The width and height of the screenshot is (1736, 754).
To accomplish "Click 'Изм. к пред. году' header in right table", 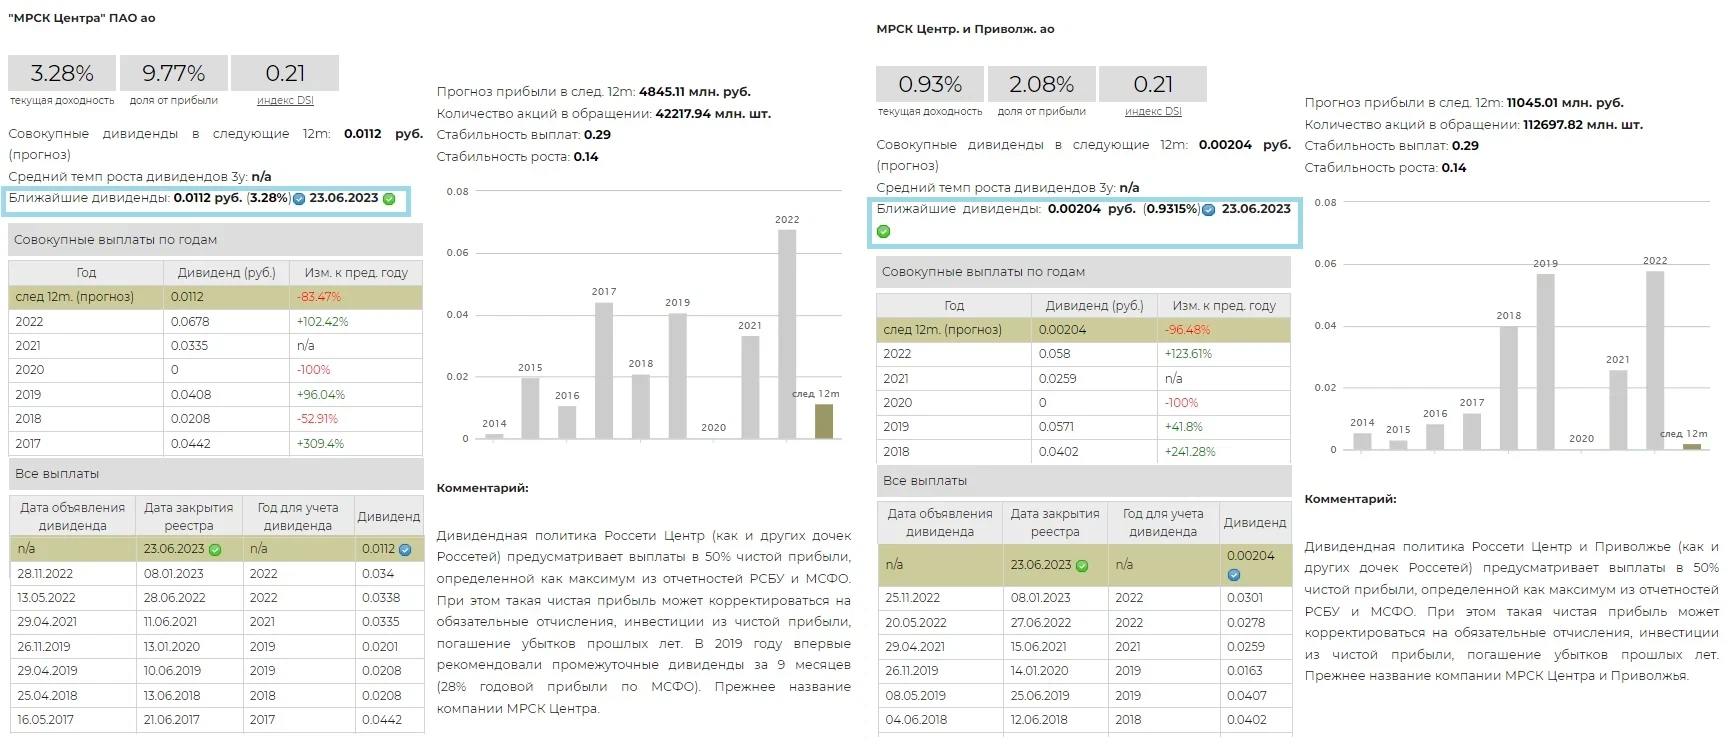I will (x=1224, y=306).
